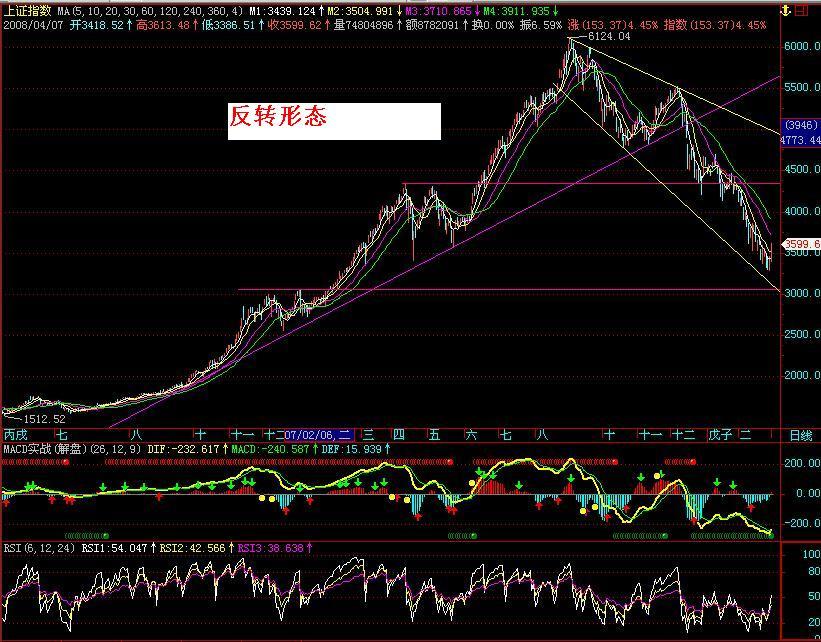Viewport: 821px width, 642px height.
Task: Select the white 反转形态 text annotation box
Action: point(334,121)
